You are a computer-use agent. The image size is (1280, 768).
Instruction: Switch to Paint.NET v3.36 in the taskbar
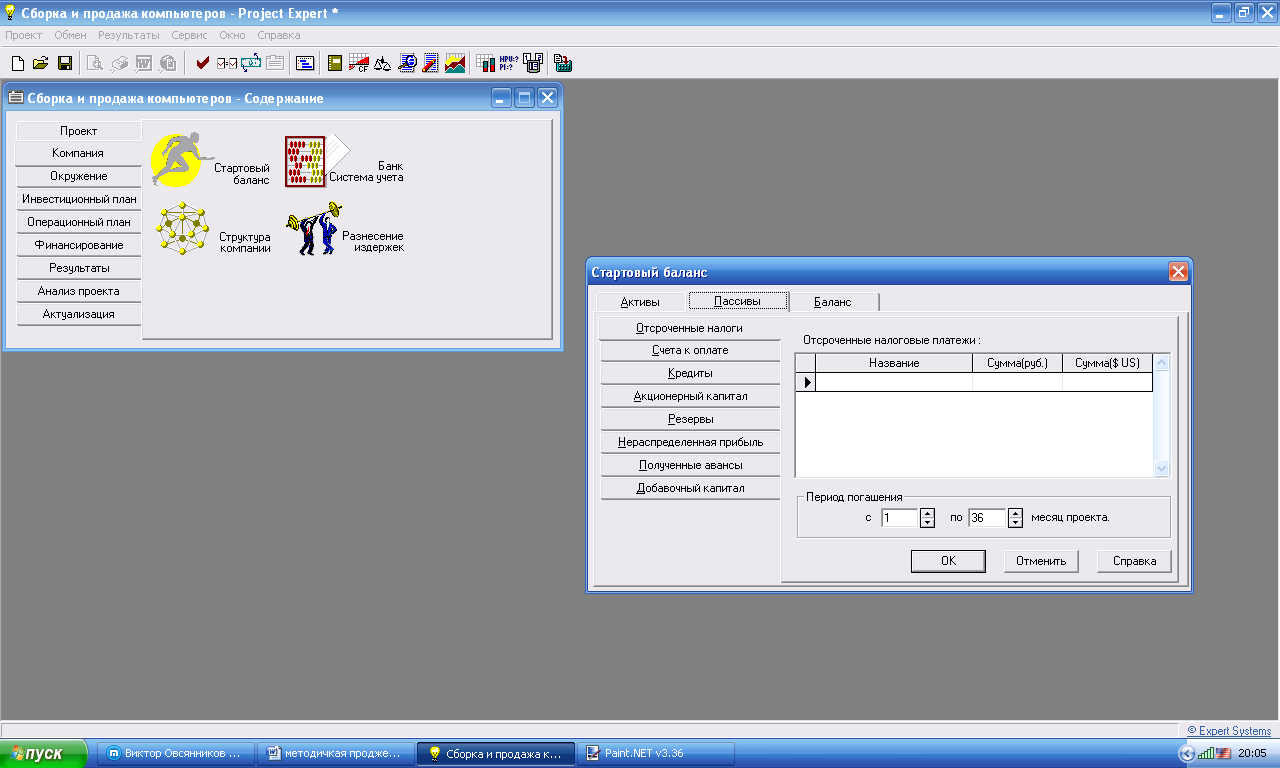(656, 753)
